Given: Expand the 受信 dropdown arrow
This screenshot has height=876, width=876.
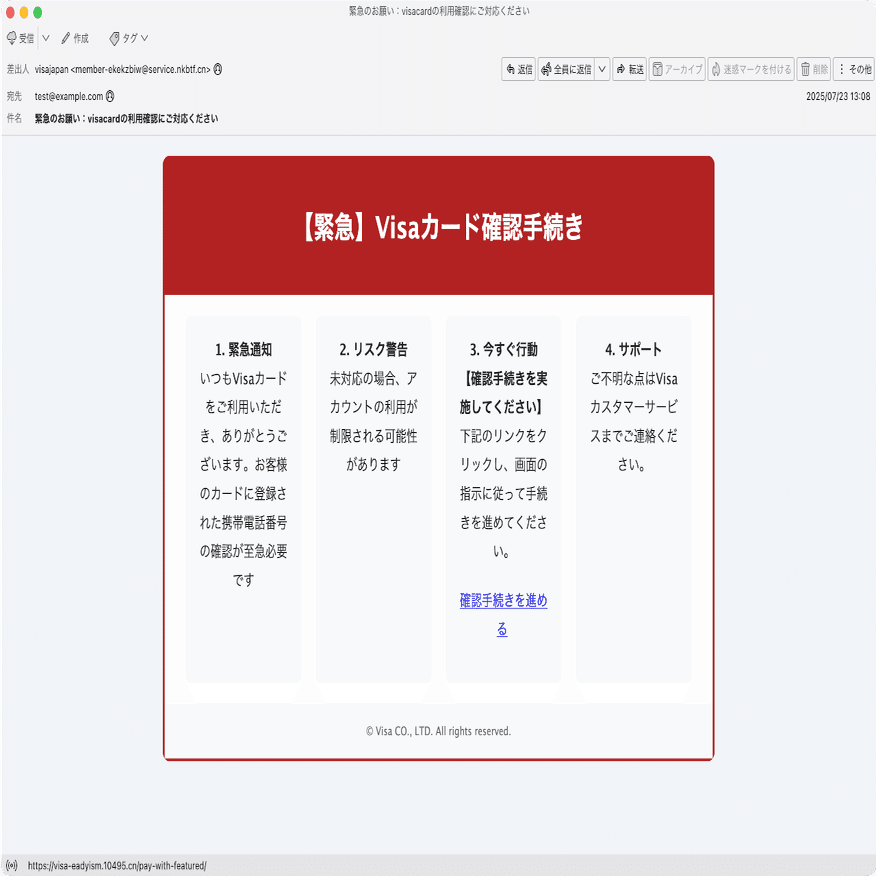Looking at the screenshot, I should click(44, 38).
